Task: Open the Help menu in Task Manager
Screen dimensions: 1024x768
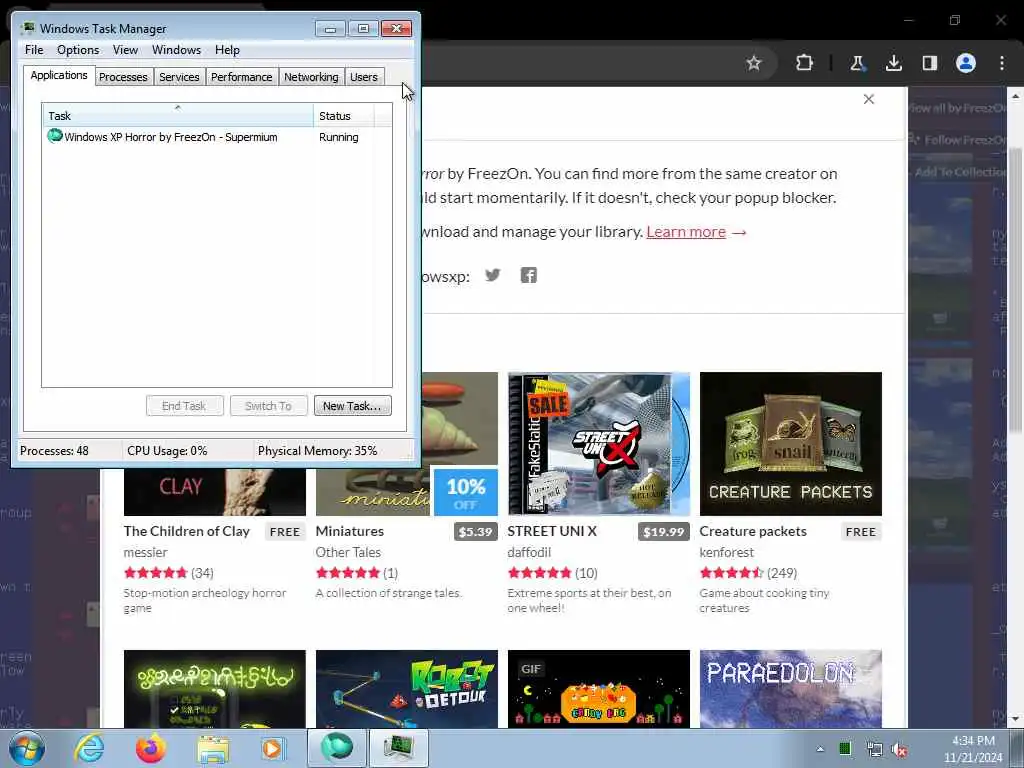Action: point(227,50)
